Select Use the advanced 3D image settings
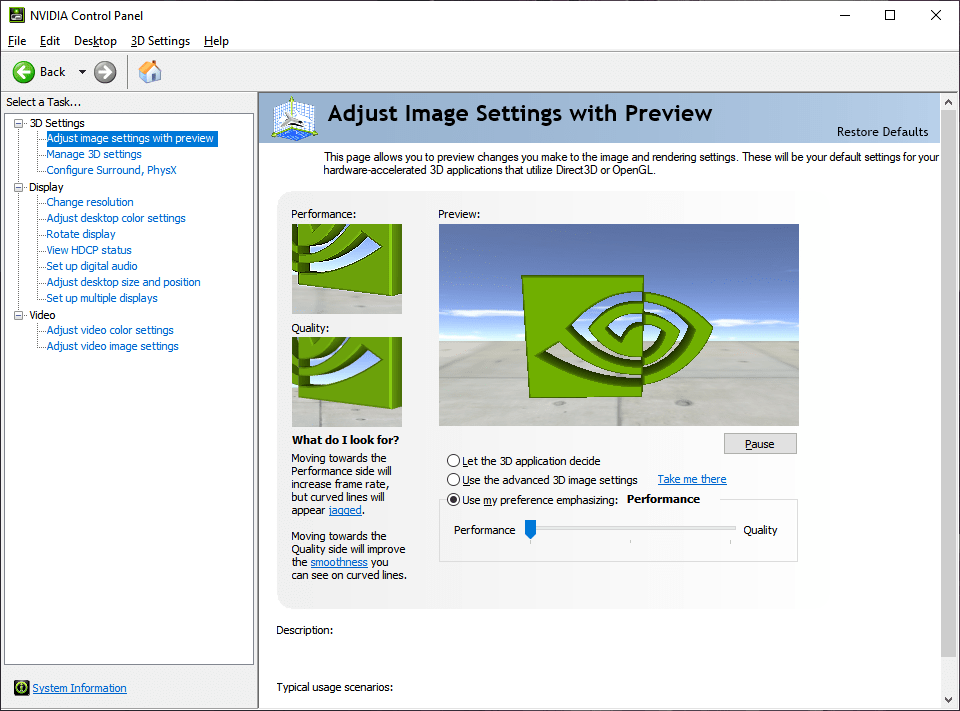 [453, 480]
